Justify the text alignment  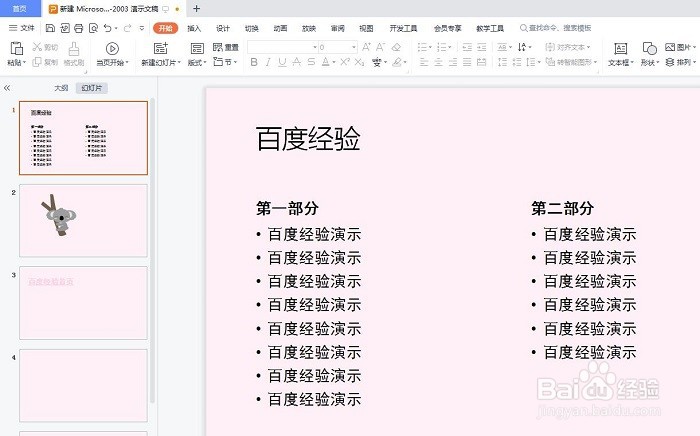pyautogui.click(x=467, y=62)
